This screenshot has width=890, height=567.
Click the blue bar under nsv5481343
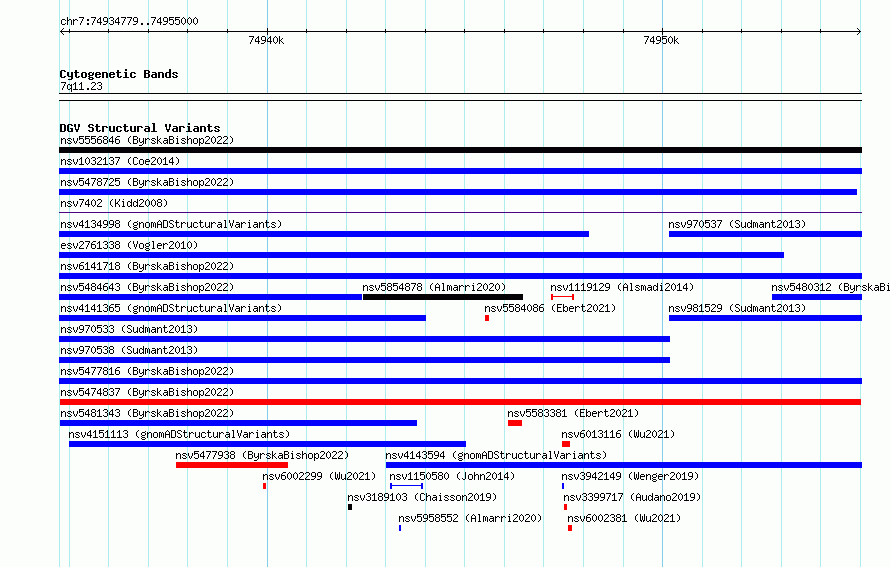coord(238,423)
